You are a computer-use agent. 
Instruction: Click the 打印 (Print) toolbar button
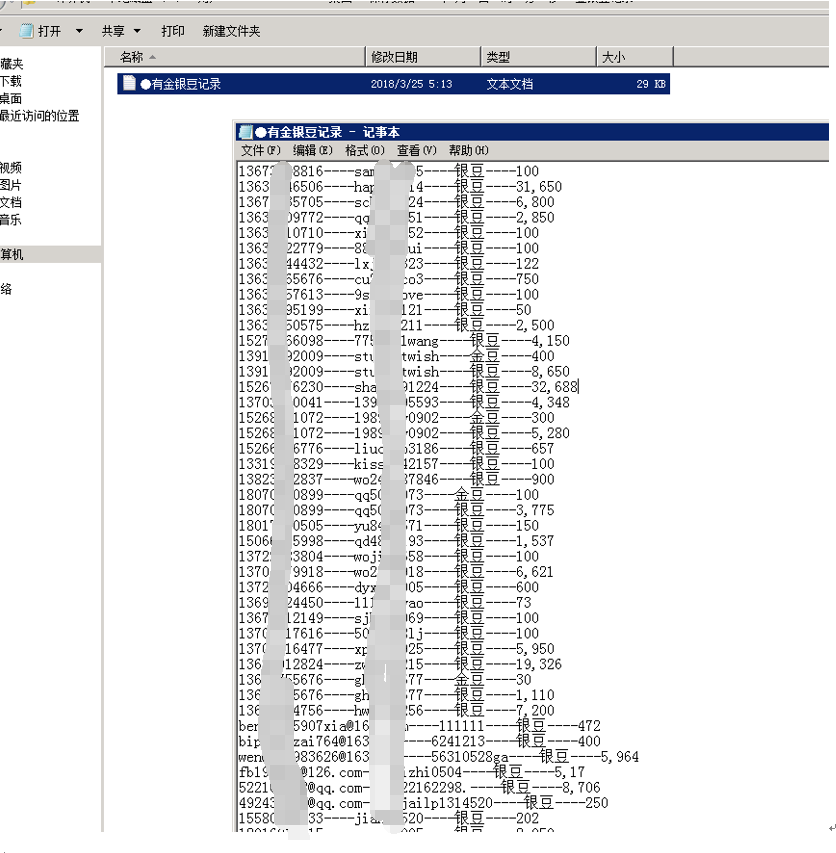pos(173,31)
